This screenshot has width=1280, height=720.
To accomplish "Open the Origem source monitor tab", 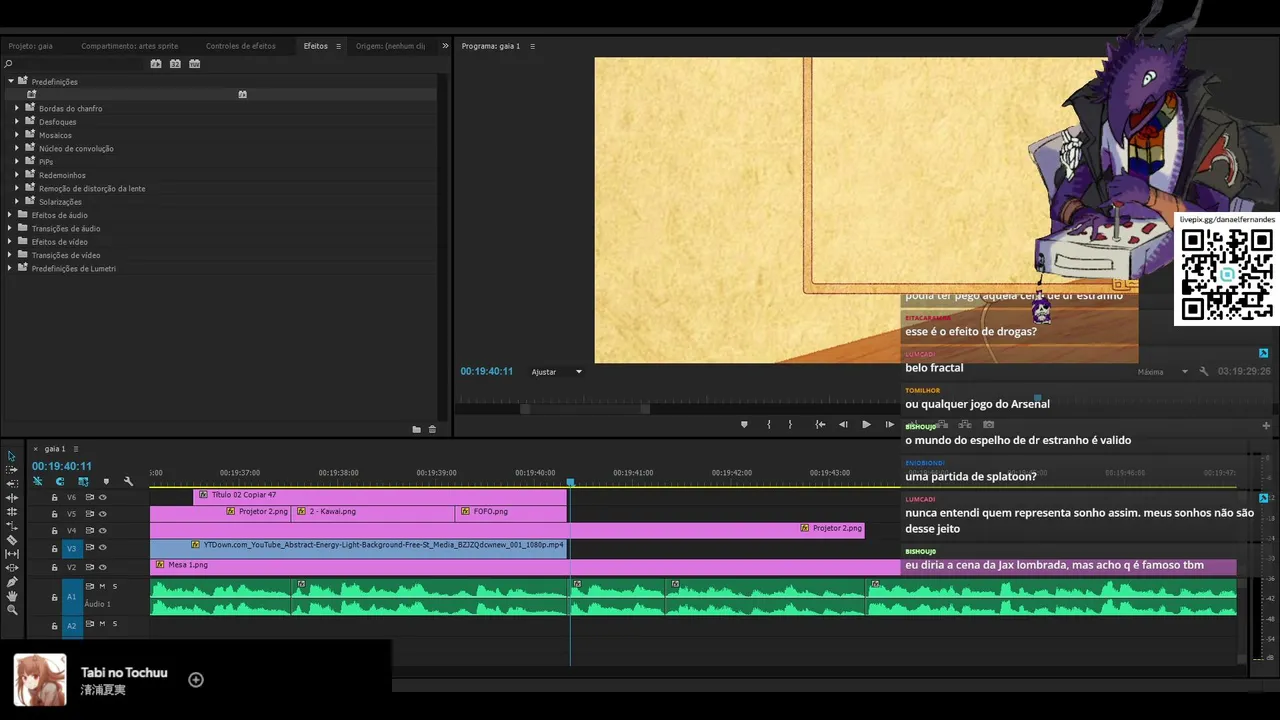I will coord(390,46).
